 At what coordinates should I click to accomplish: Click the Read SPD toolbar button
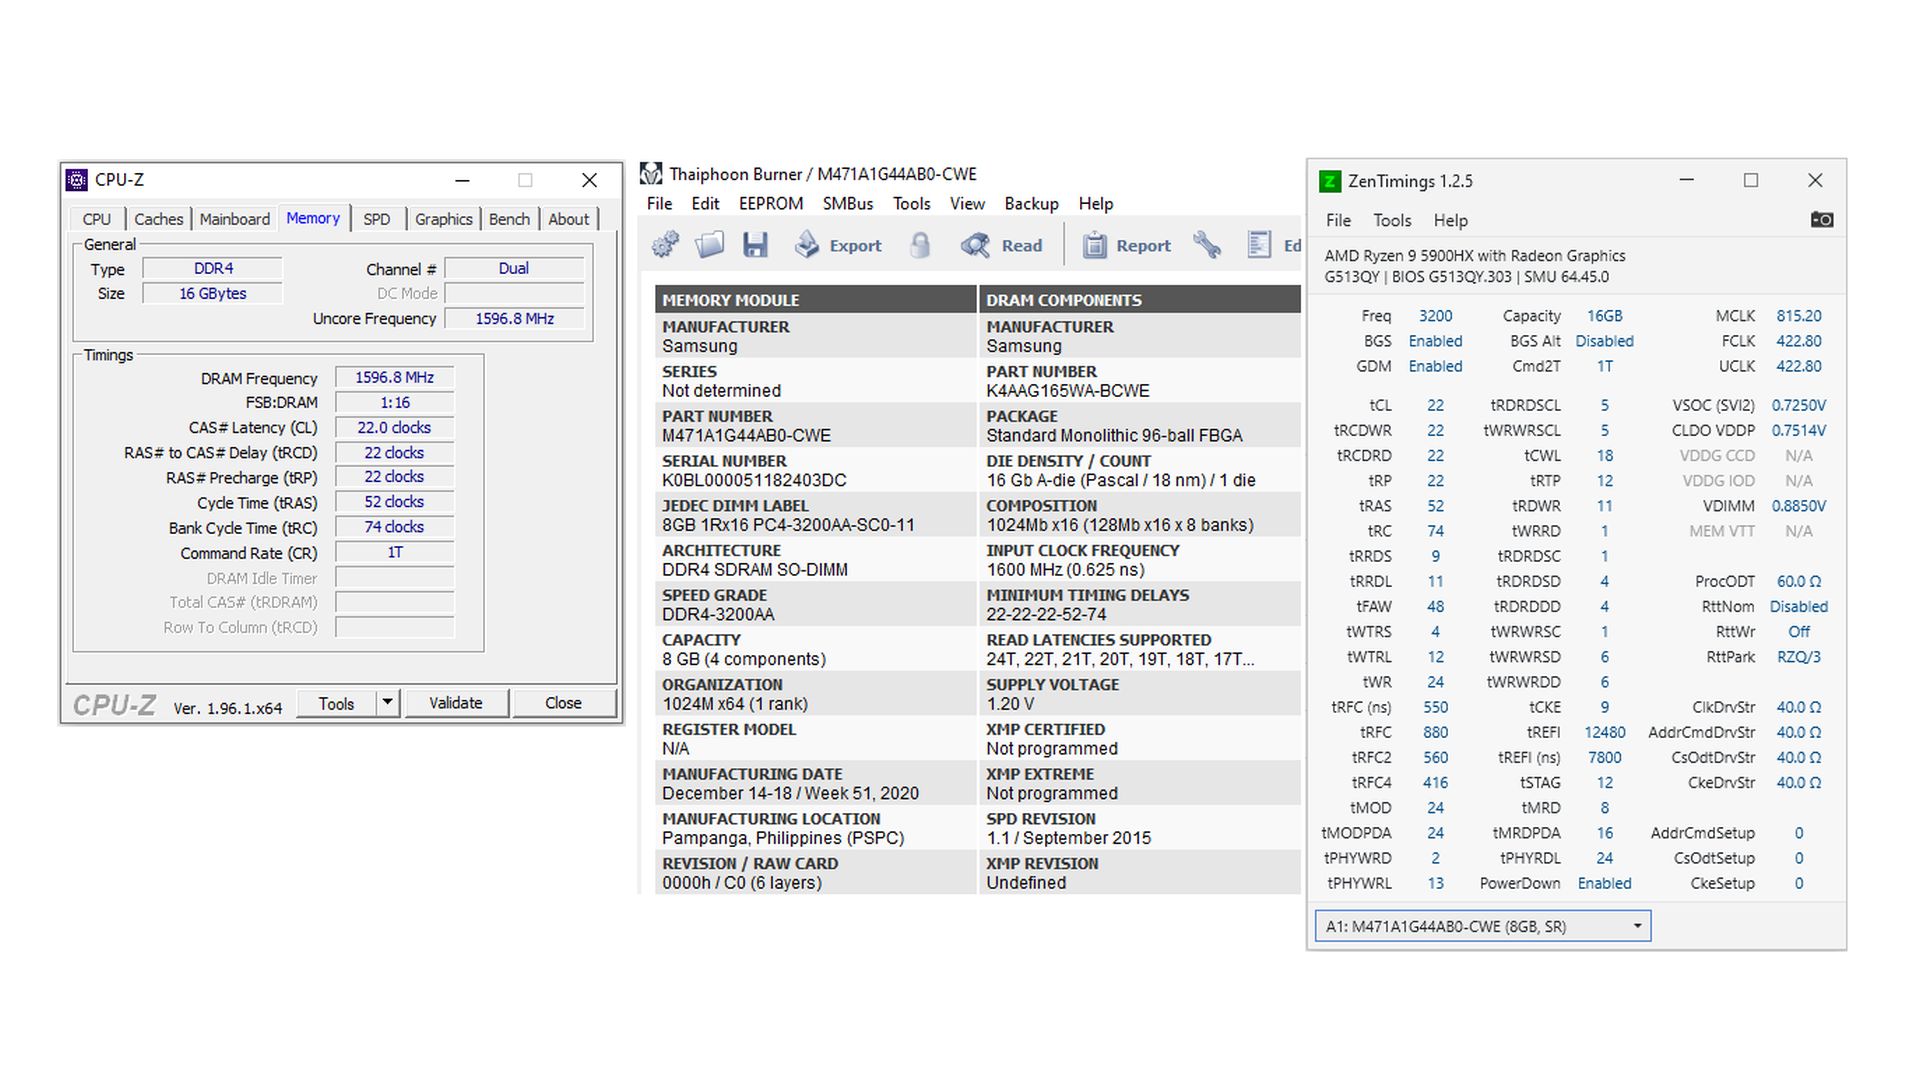[x=1002, y=245]
